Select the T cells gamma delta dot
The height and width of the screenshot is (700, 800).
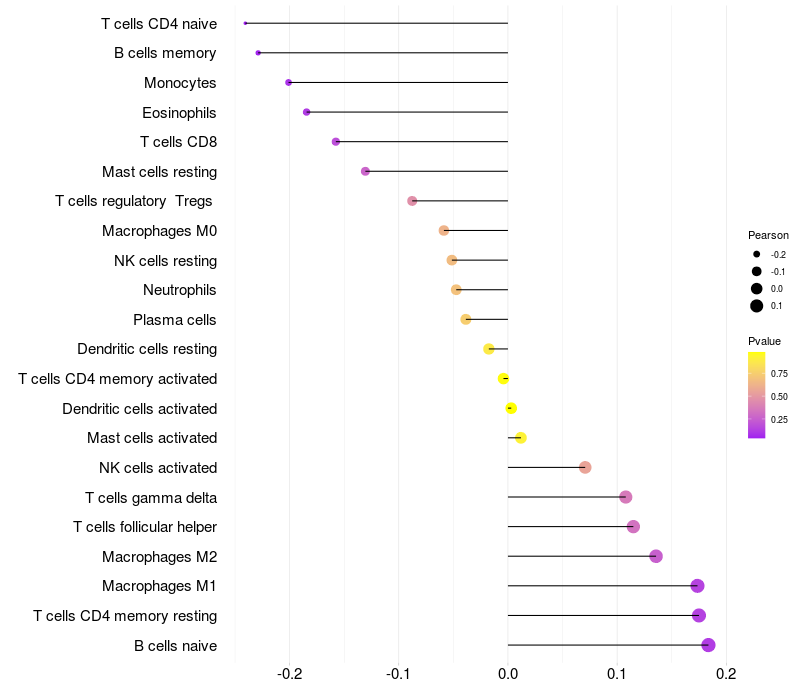[626, 497]
